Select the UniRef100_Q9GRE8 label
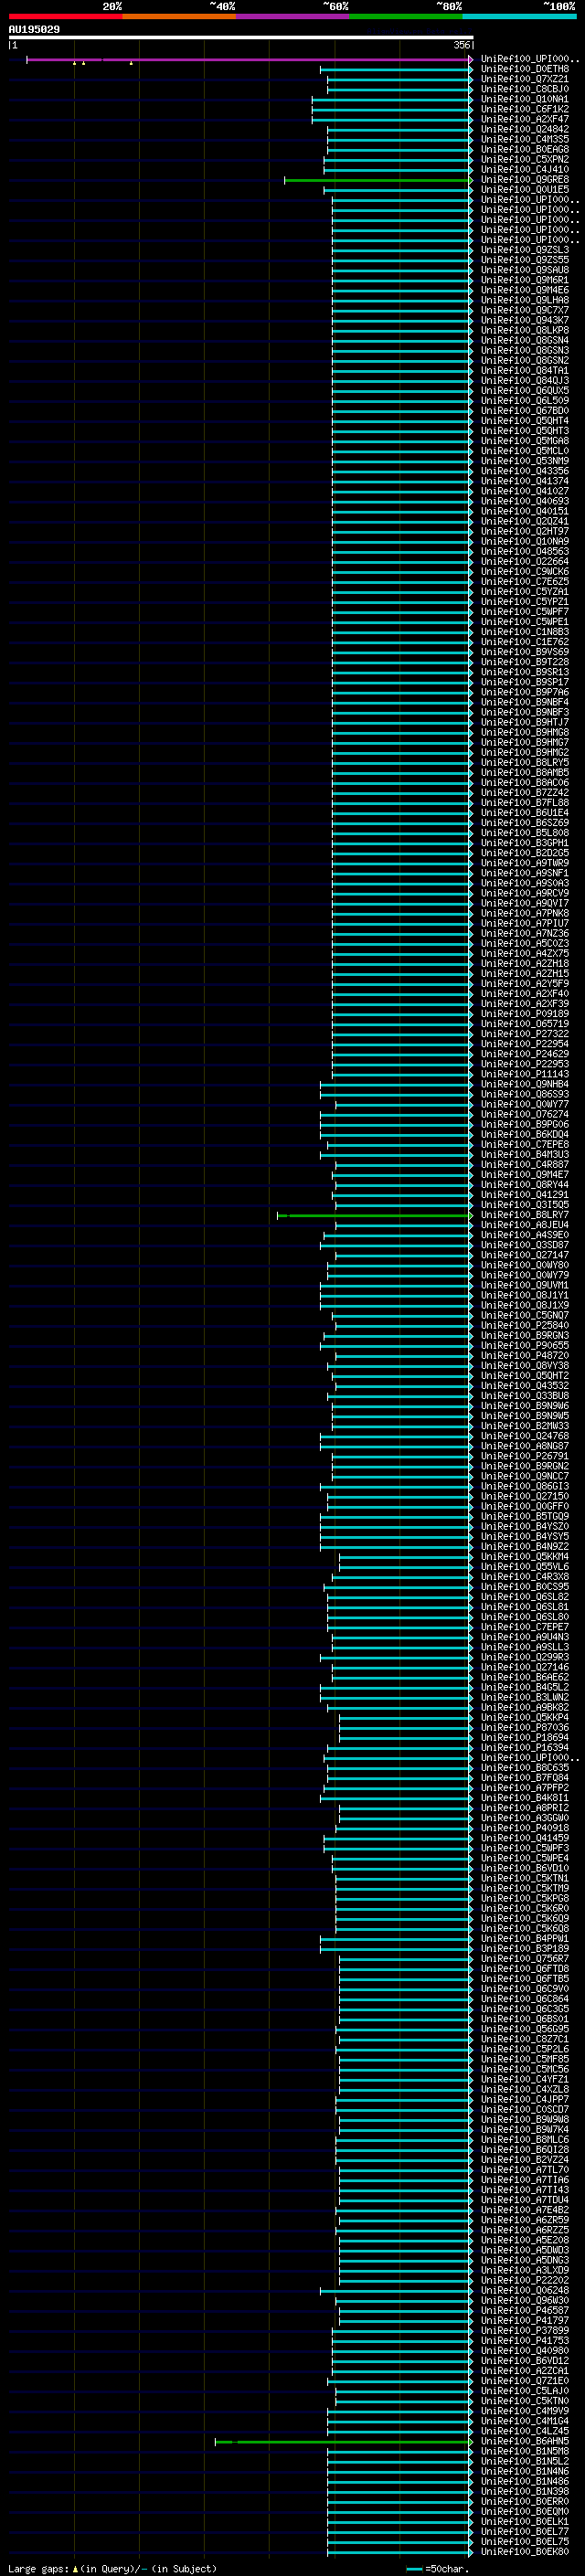The width and height of the screenshot is (585, 2576). pyautogui.click(x=524, y=180)
